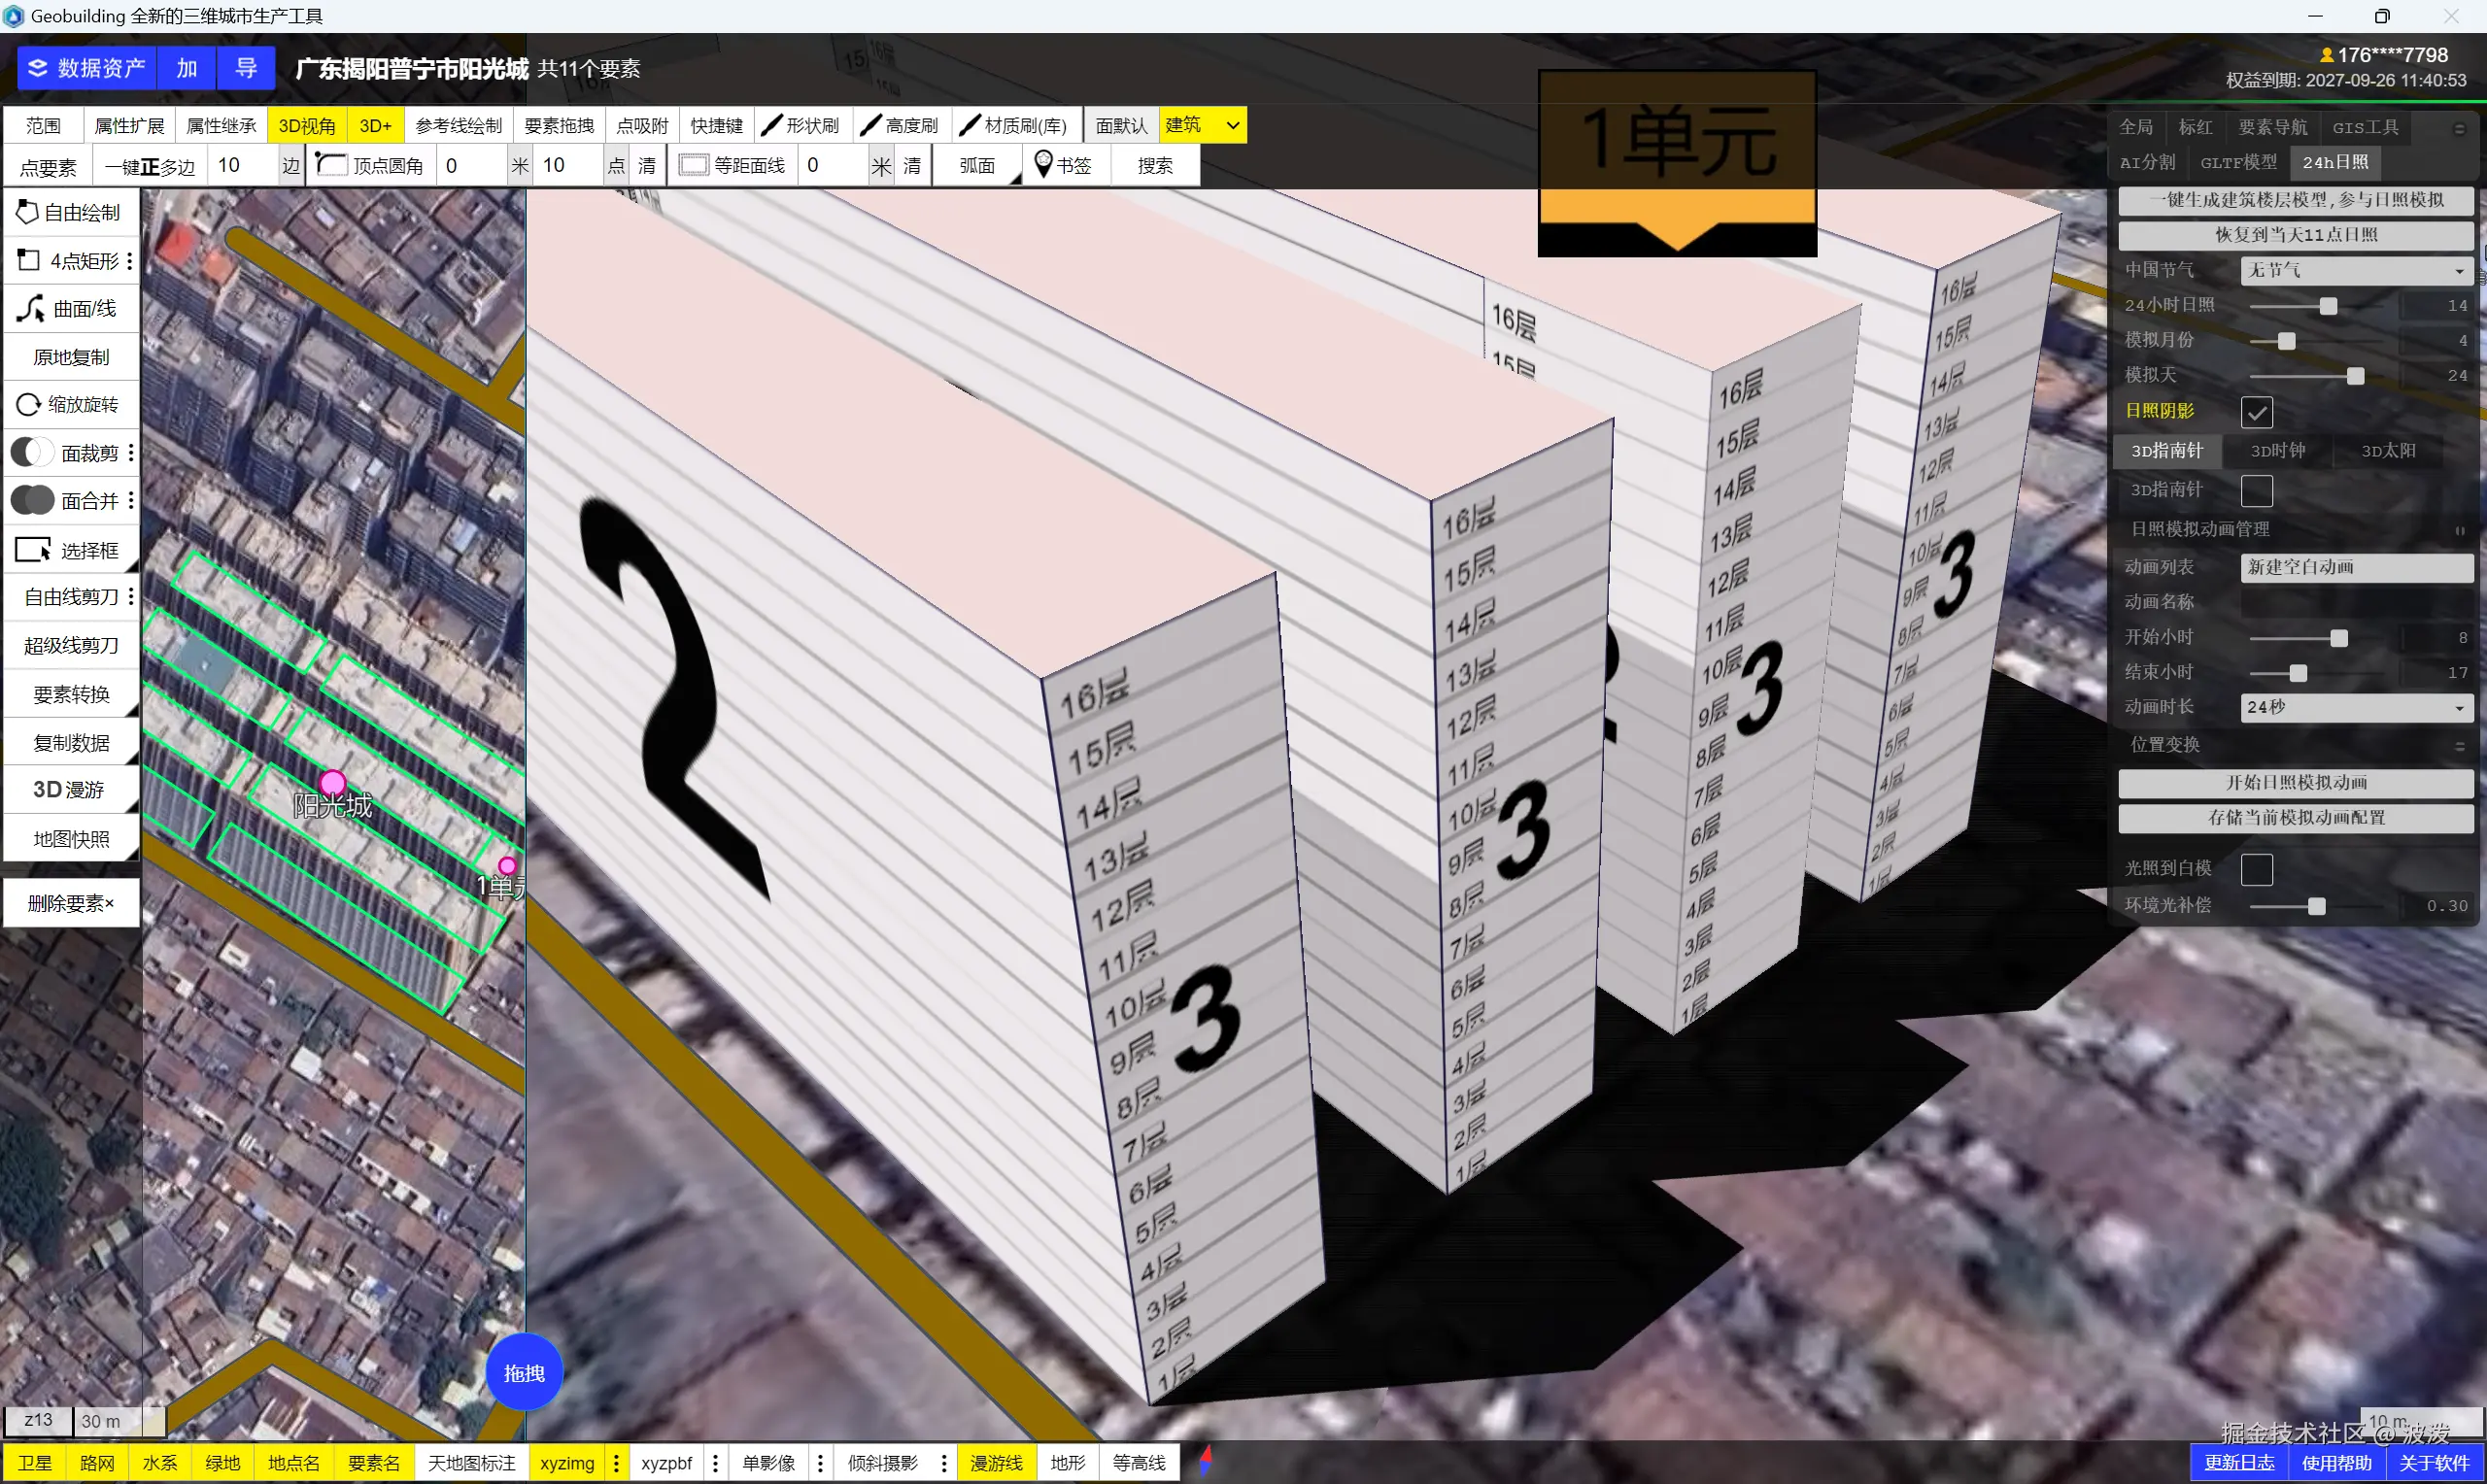Open the 中国节气 dropdown
The height and width of the screenshot is (1484, 2487).
coord(2355,270)
